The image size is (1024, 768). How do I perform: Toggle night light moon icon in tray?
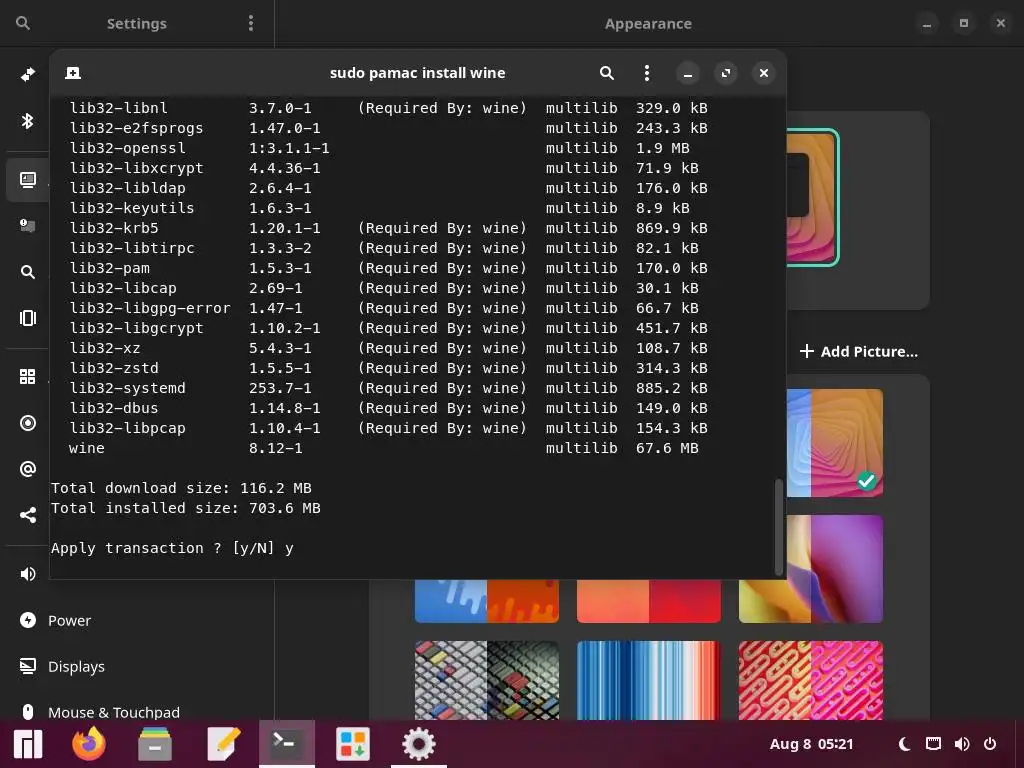tap(904, 744)
